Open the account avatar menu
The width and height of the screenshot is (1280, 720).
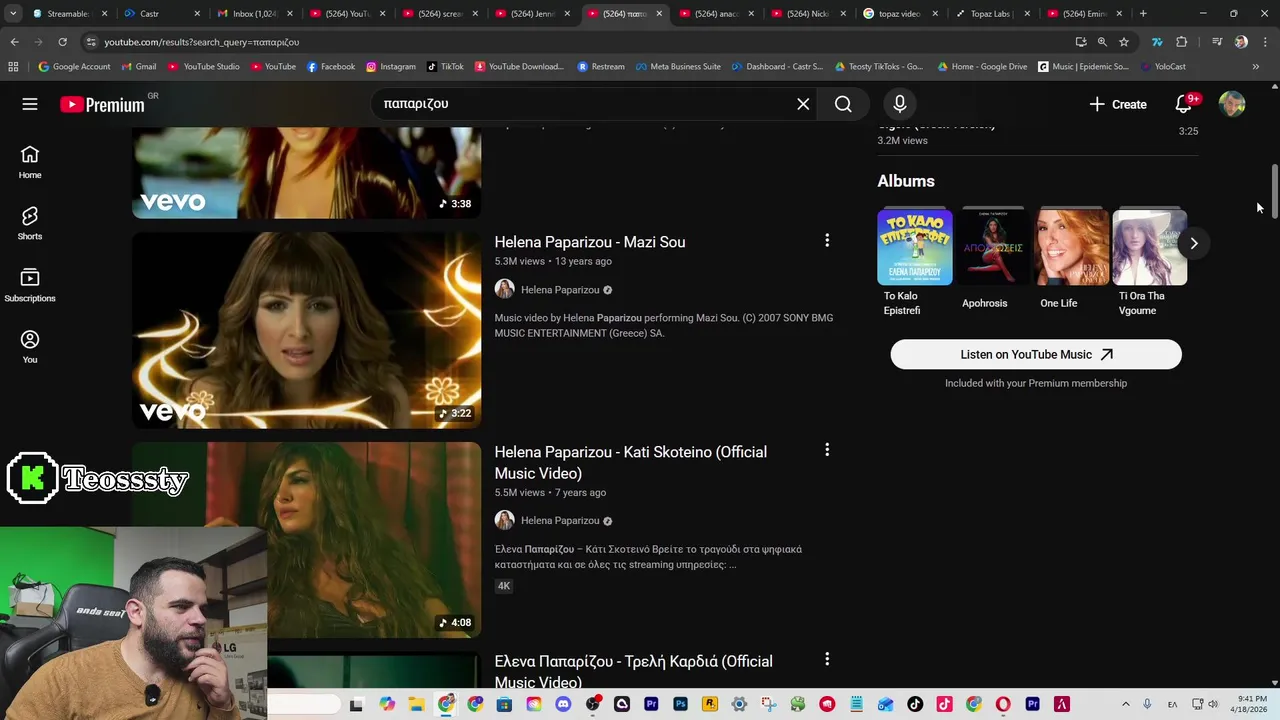tap(1232, 104)
